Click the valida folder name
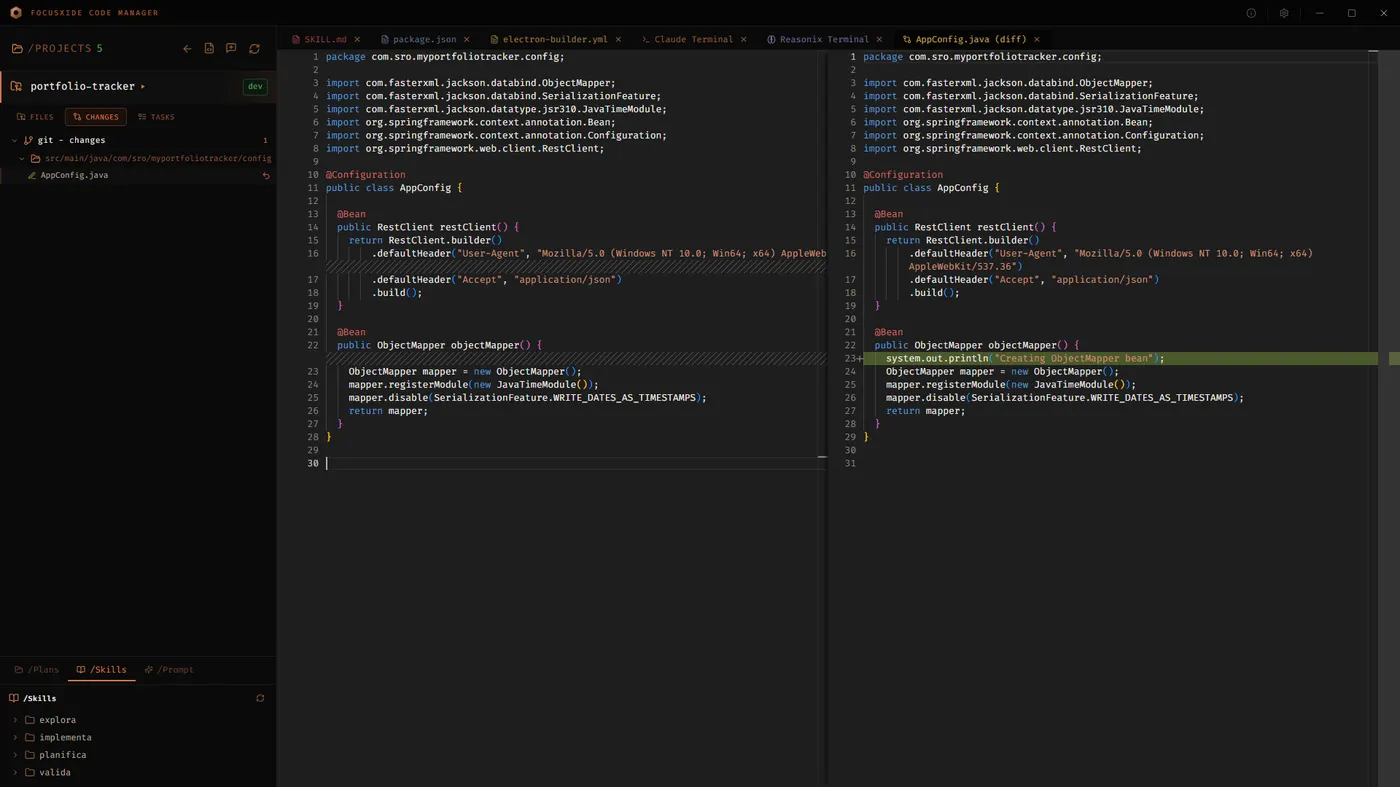This screenshot has height=787, width=1400. (55, 772)
